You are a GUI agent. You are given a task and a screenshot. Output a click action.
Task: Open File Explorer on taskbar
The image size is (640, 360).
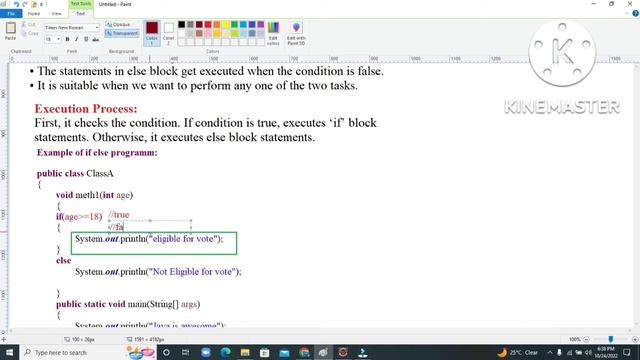pyautogui.click(x=245, y=352)
